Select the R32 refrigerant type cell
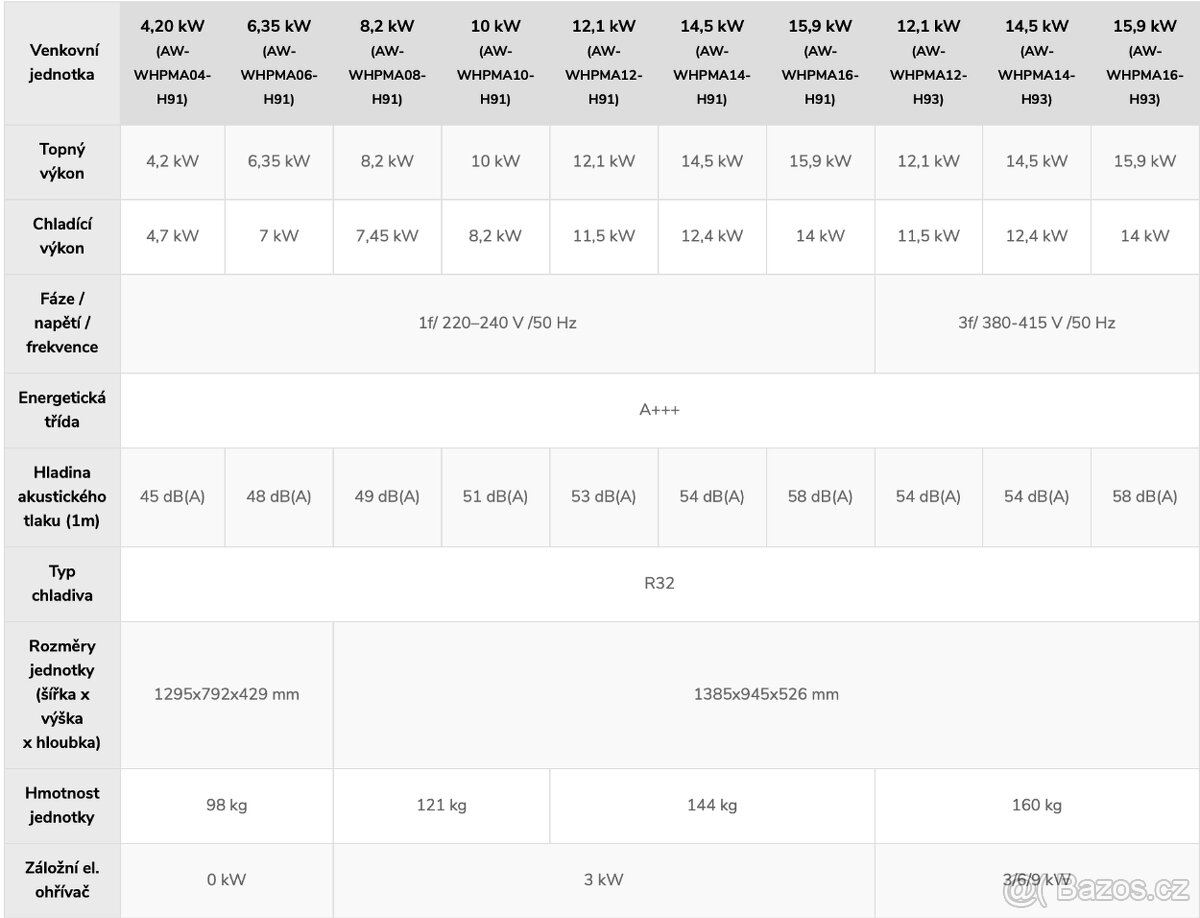Image resolution: width=1200 pixels, height=918 pixels. click(659, 583)
